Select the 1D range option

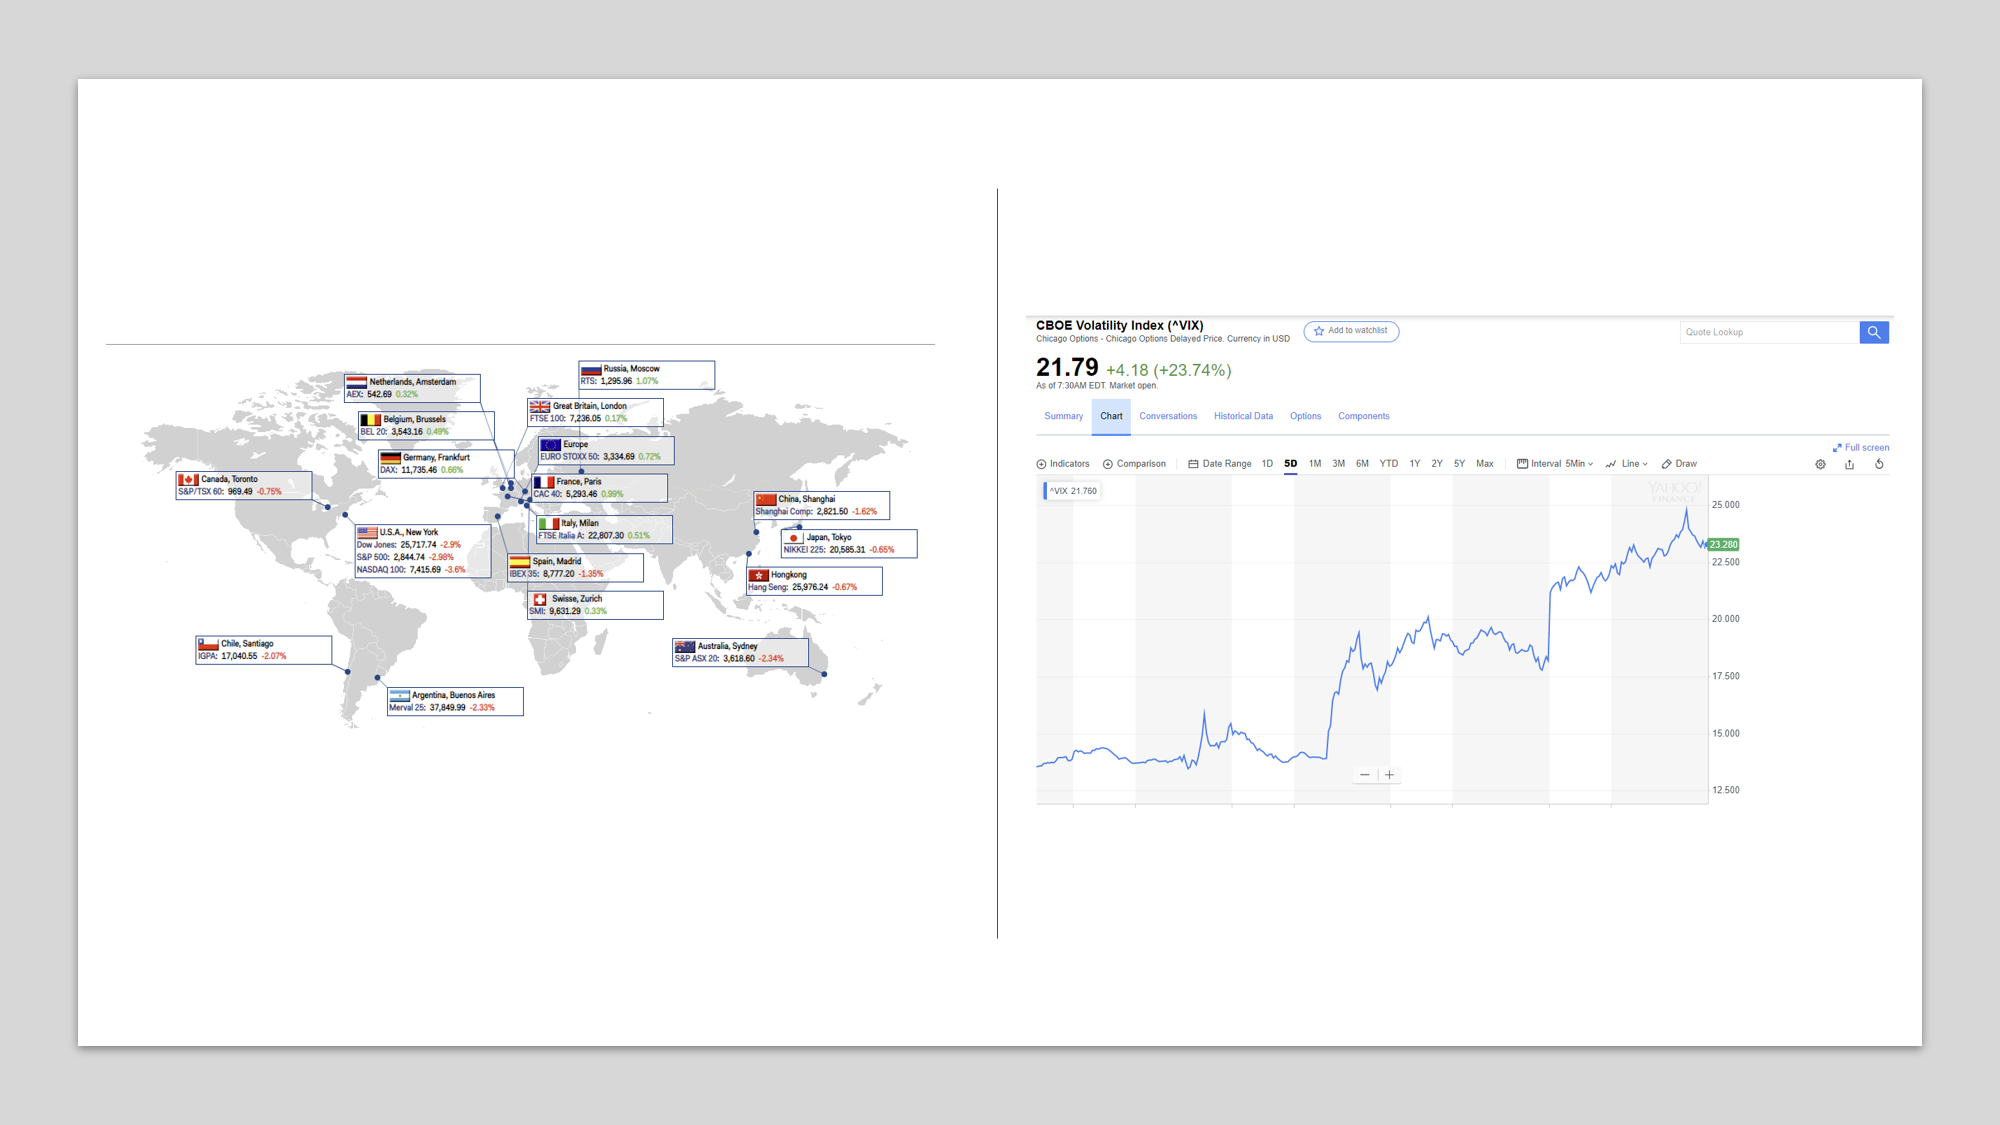(1267, 464)
